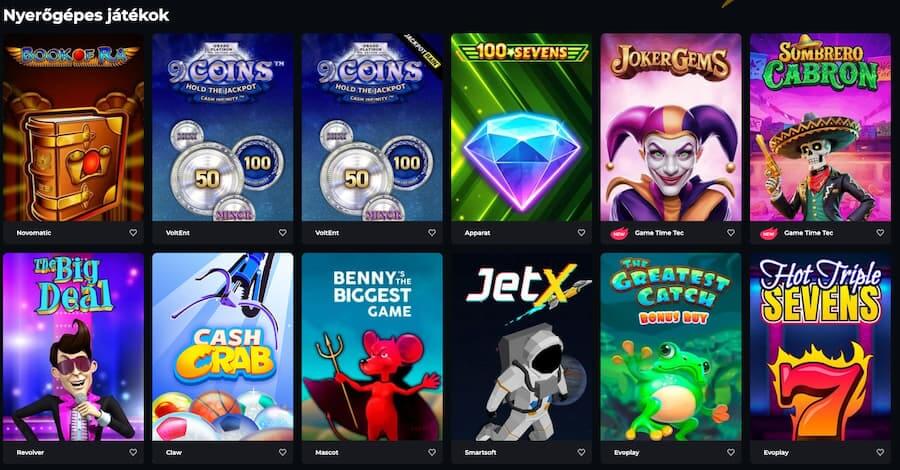Viewport: 900px width, 470px height.
Task: Click the NEW badge under Joker Gems
Action: pos(619,233)
